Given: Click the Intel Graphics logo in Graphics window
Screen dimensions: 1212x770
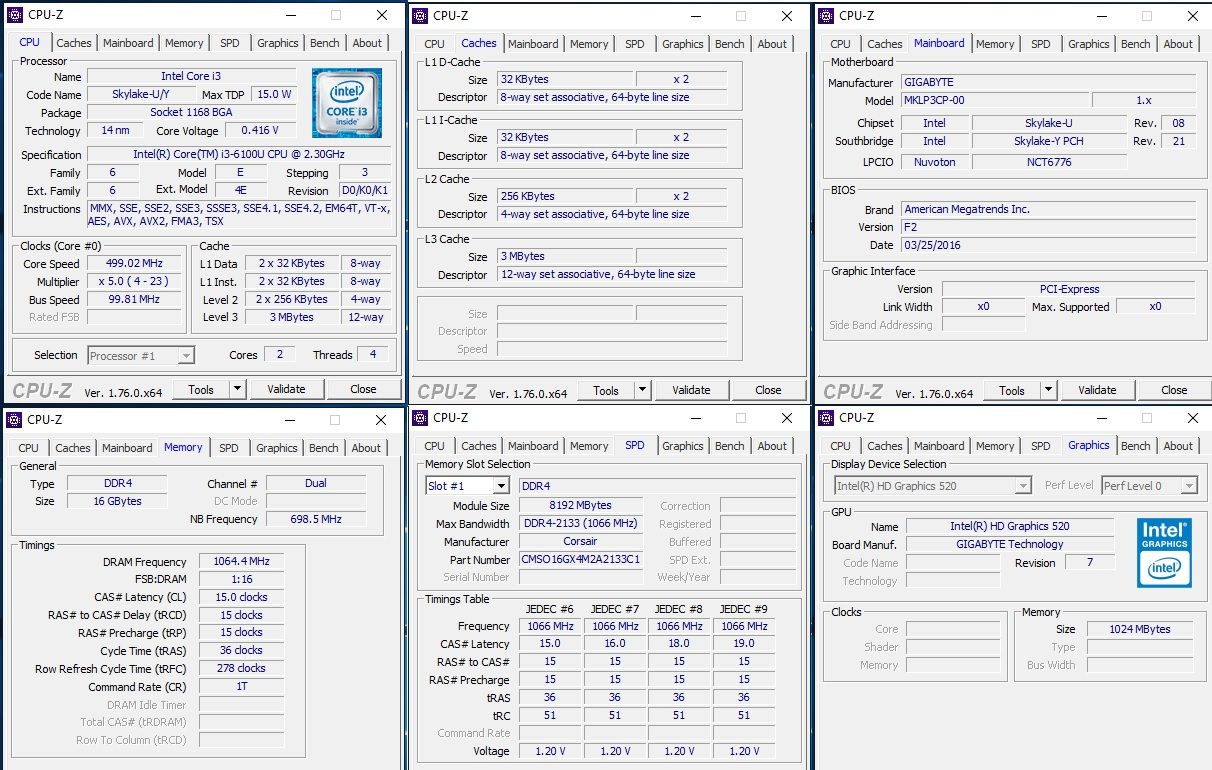Looking at the screenshot, I should click(x=1164, y=553).
